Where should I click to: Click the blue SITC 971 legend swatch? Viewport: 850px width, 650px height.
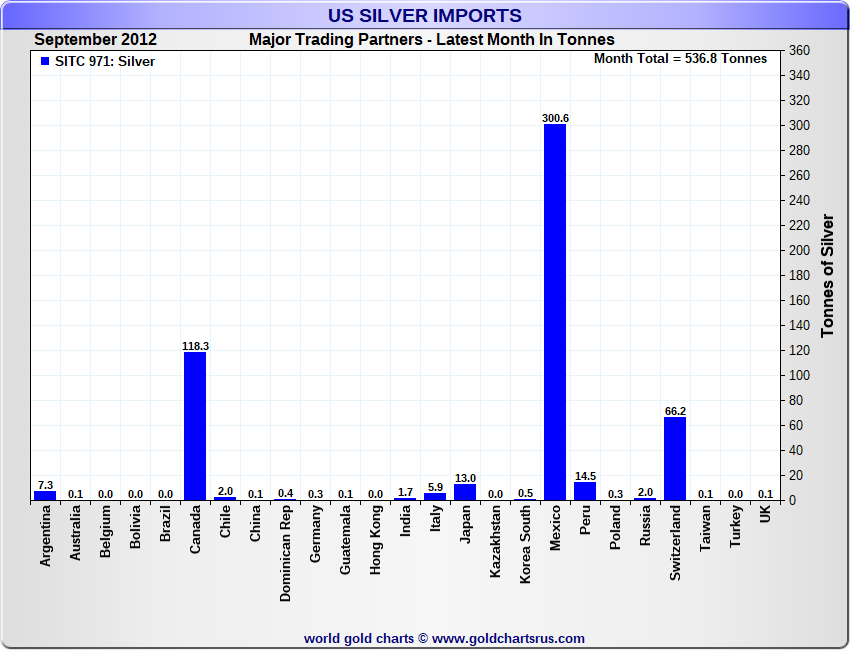tap(45, 62)
